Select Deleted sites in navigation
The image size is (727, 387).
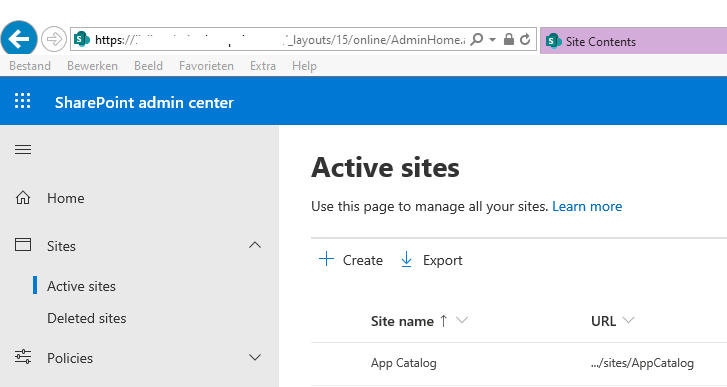(x=87, y=318)
